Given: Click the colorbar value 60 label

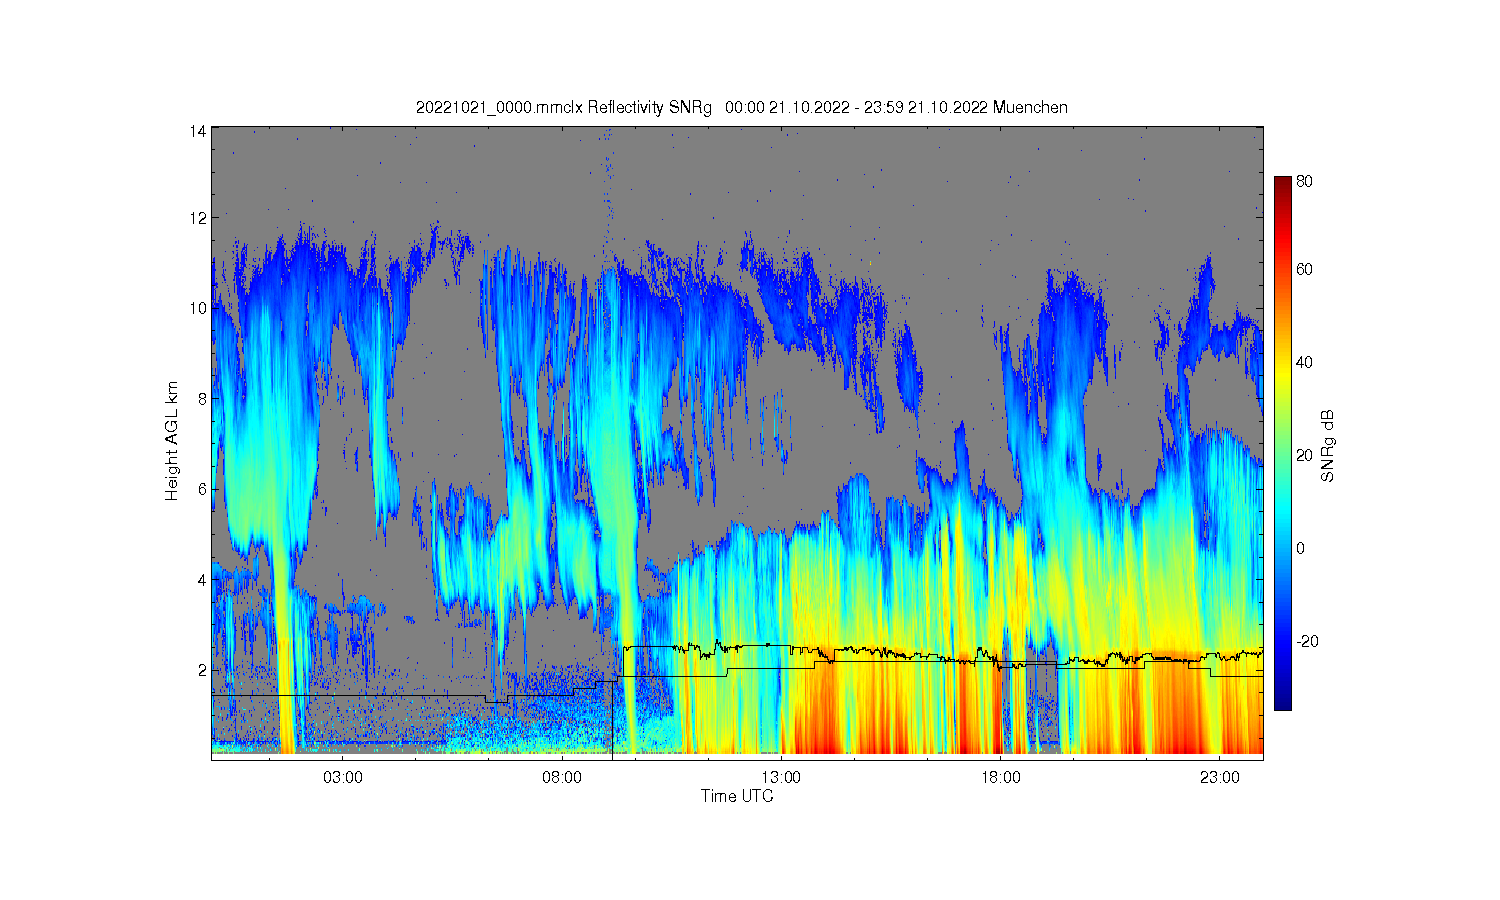Looking at the screenshot, I should tap(1305, 269).
